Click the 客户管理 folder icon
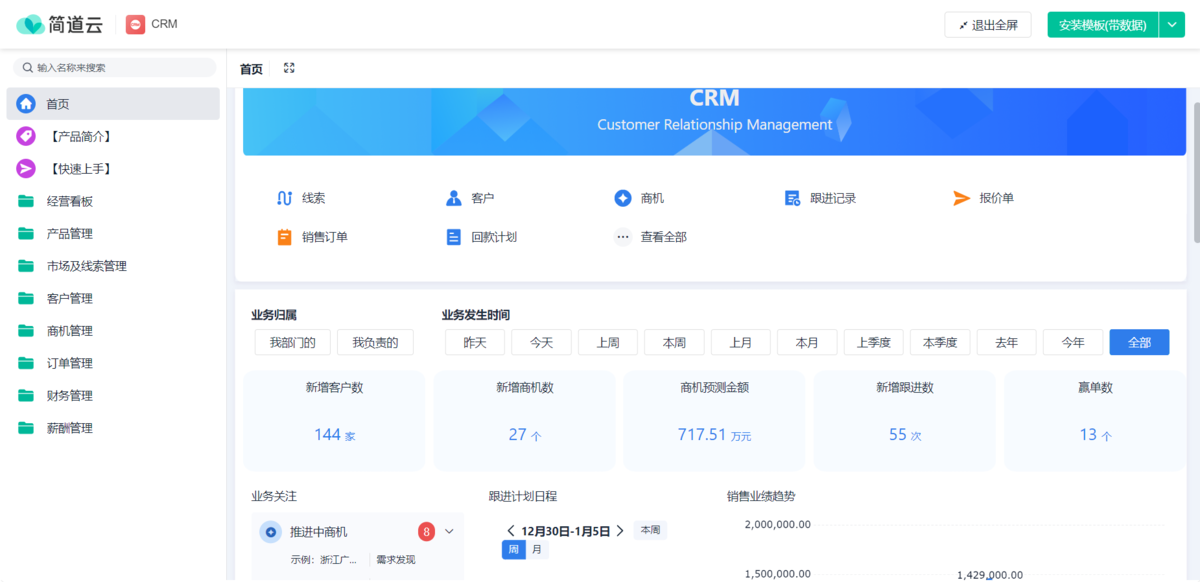 26,299
